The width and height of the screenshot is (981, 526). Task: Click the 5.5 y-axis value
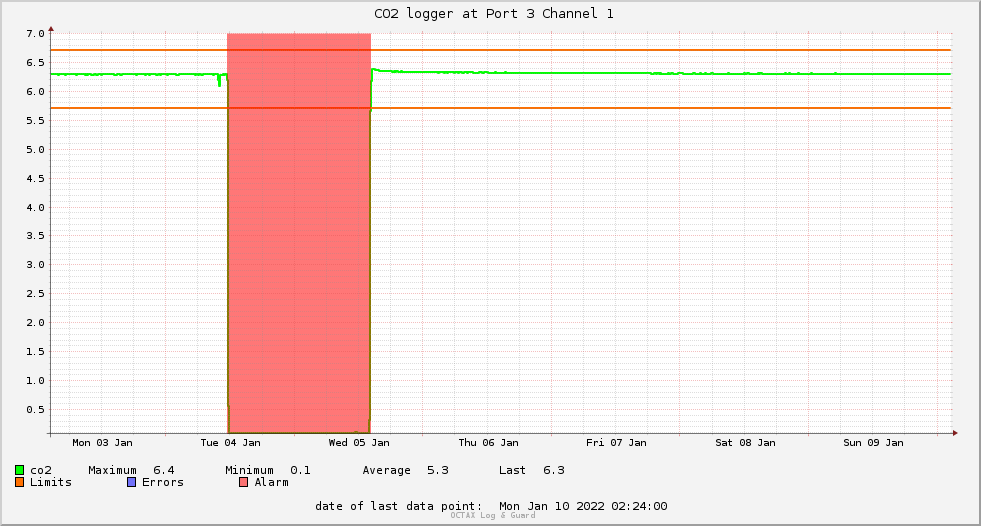(36, 121)
